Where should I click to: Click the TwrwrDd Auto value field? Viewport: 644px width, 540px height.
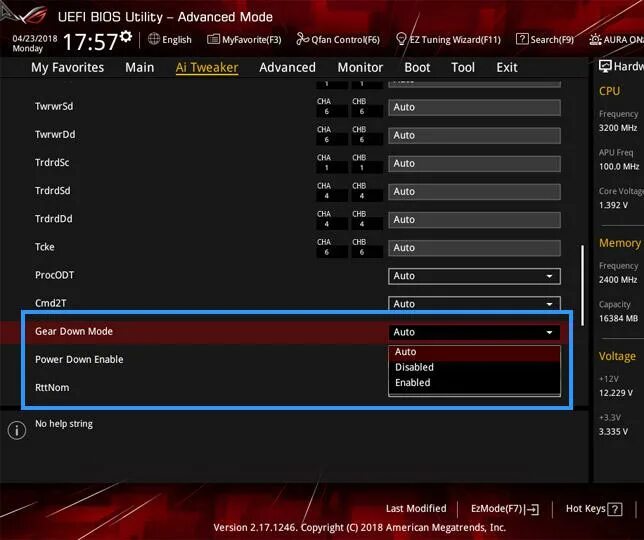click(474, 136)
